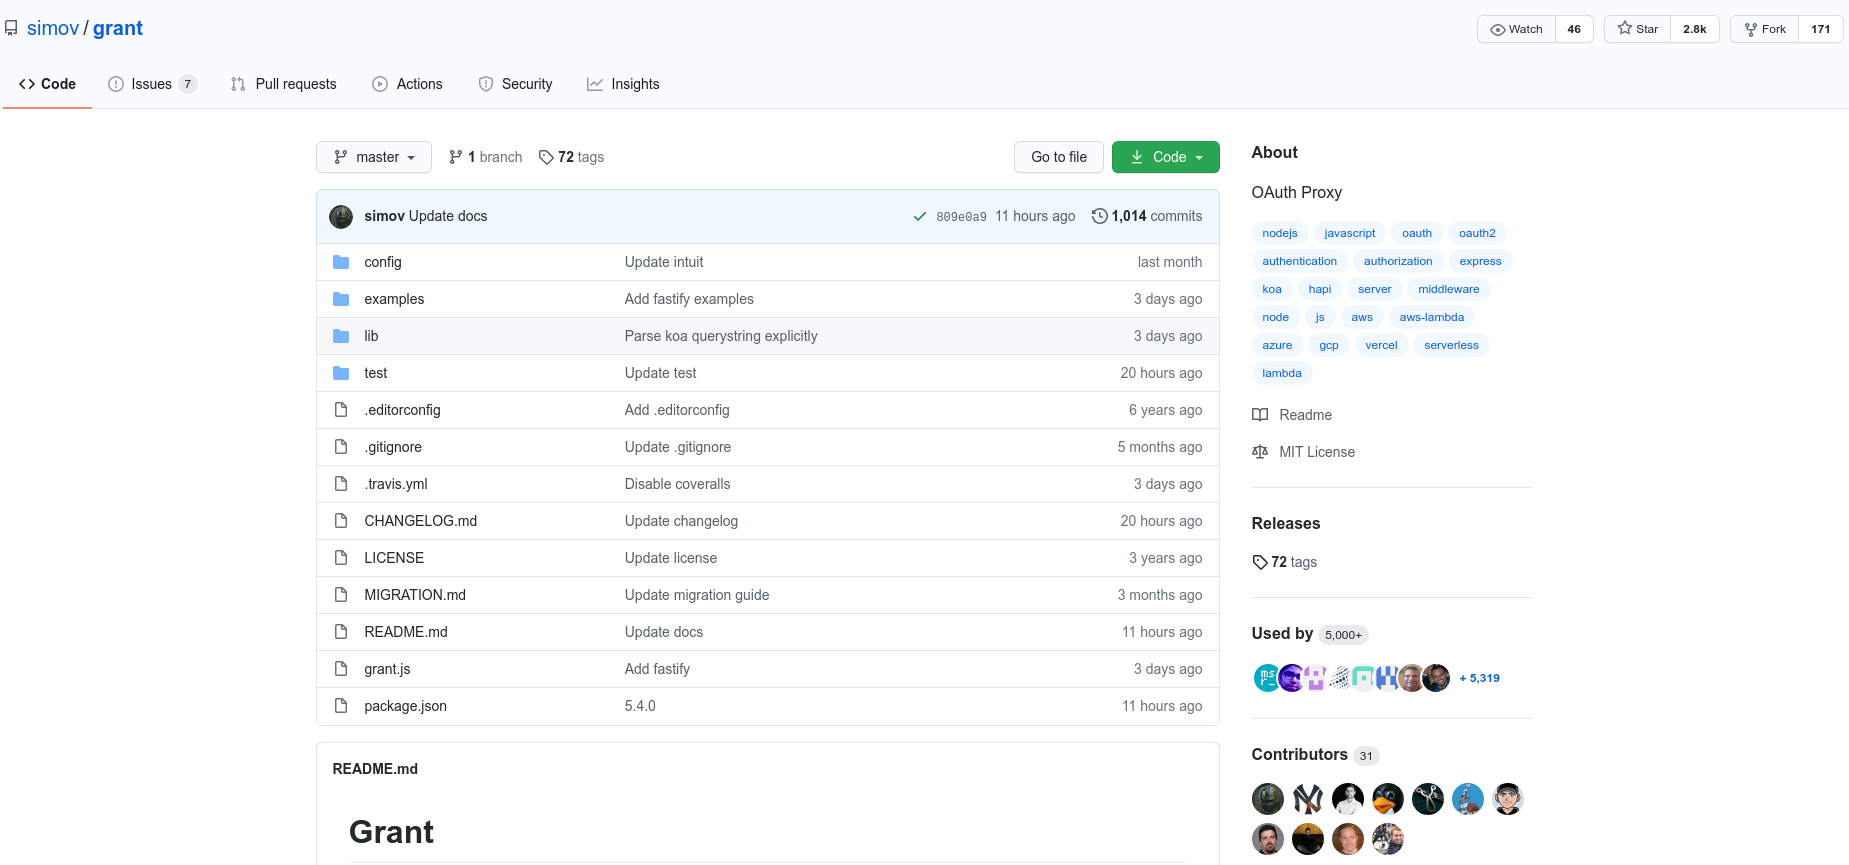Image resolution: width=1849 pixels, height=865 pixels.
Task: Click the scale icon next to MIT License
Action: point(1260,452)
